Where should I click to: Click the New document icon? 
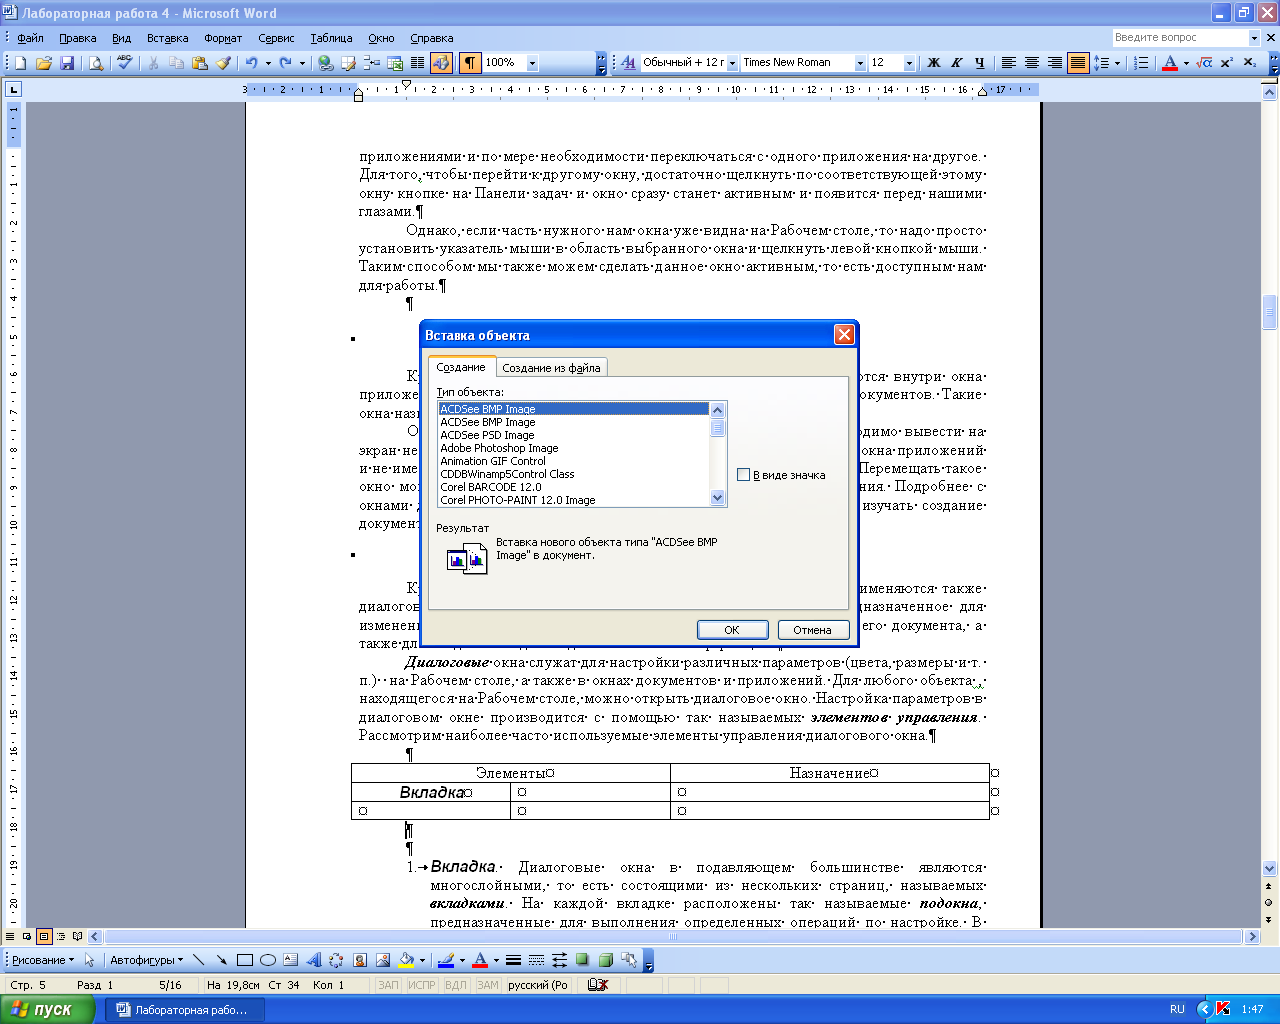point(20,63)
